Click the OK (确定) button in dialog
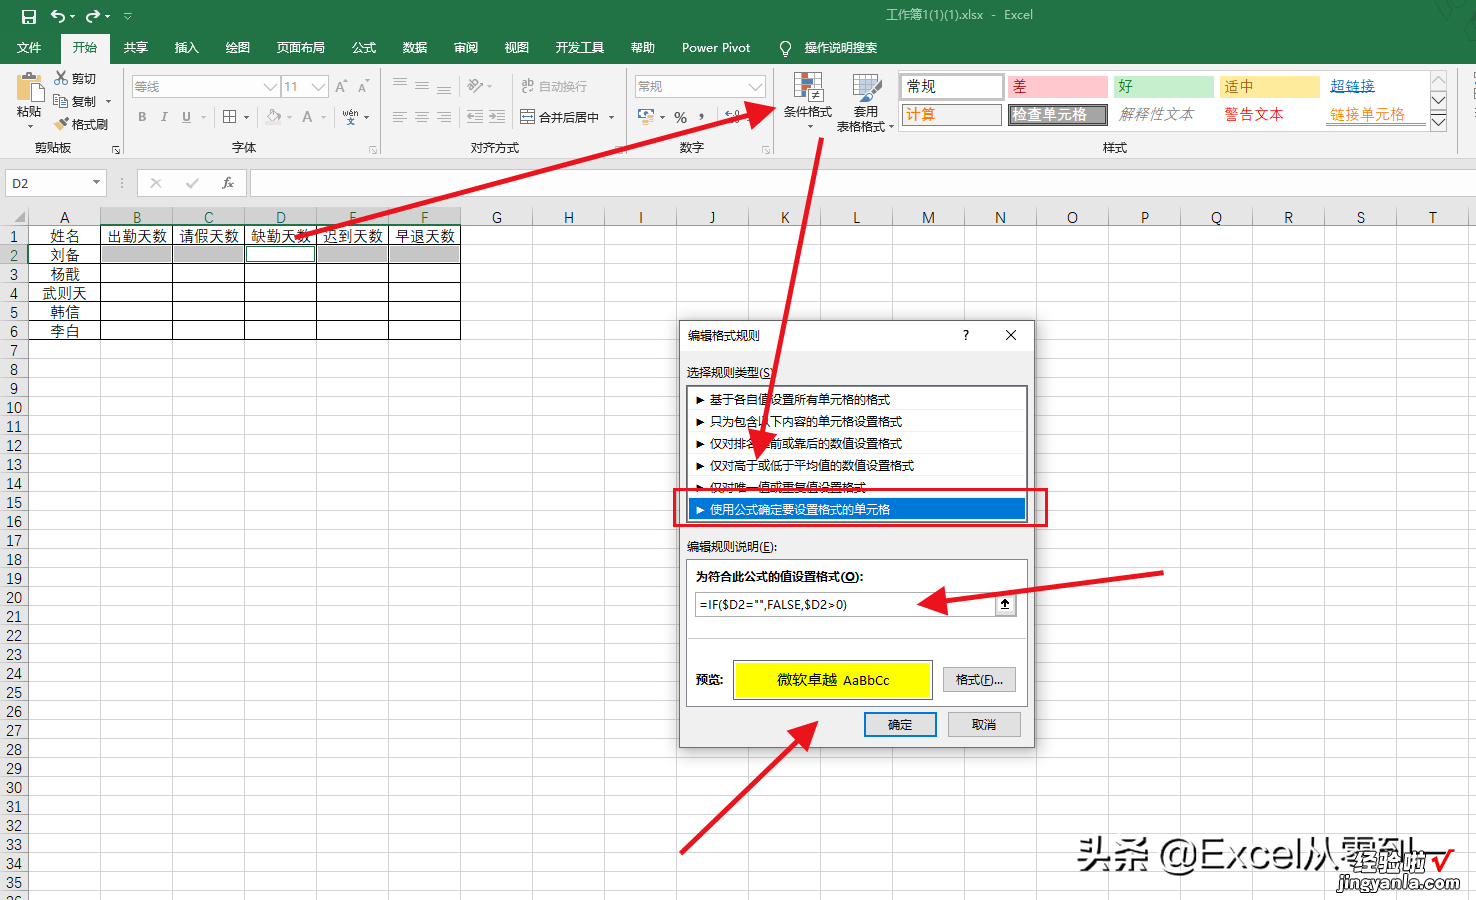1476x900 pixels. click(x=900, y=724)
